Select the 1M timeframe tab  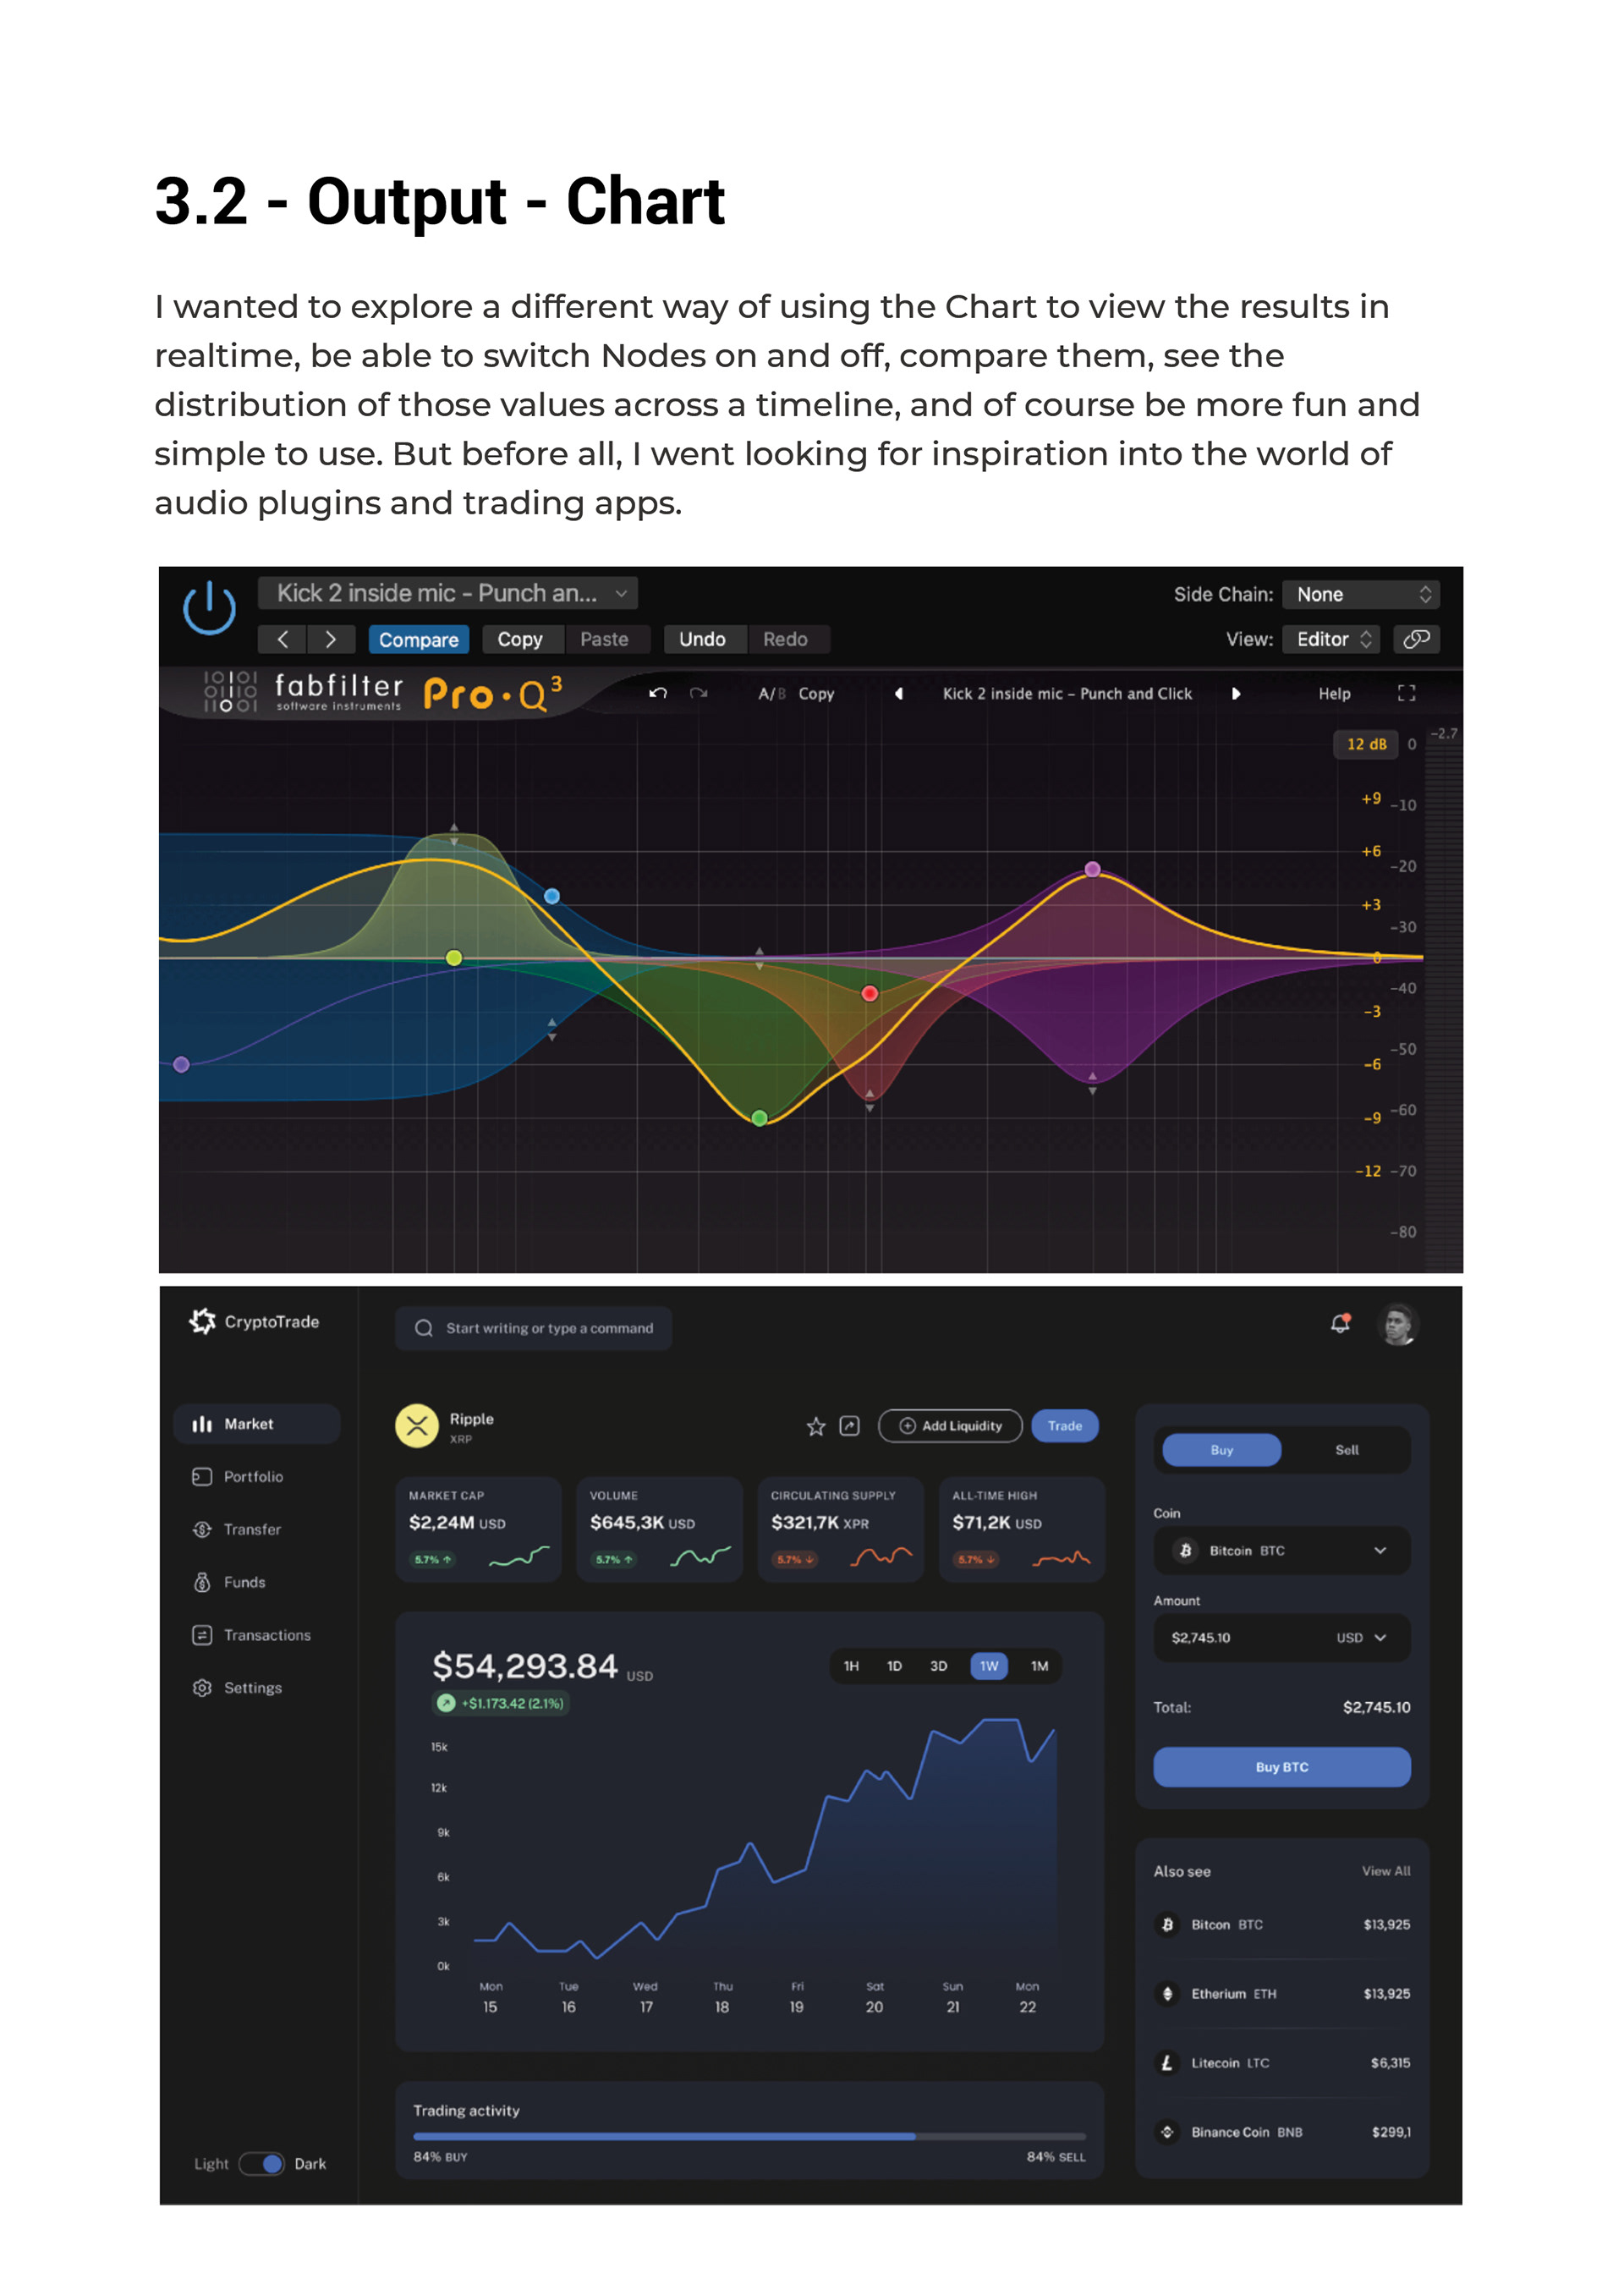(x=1039, y=1666)
